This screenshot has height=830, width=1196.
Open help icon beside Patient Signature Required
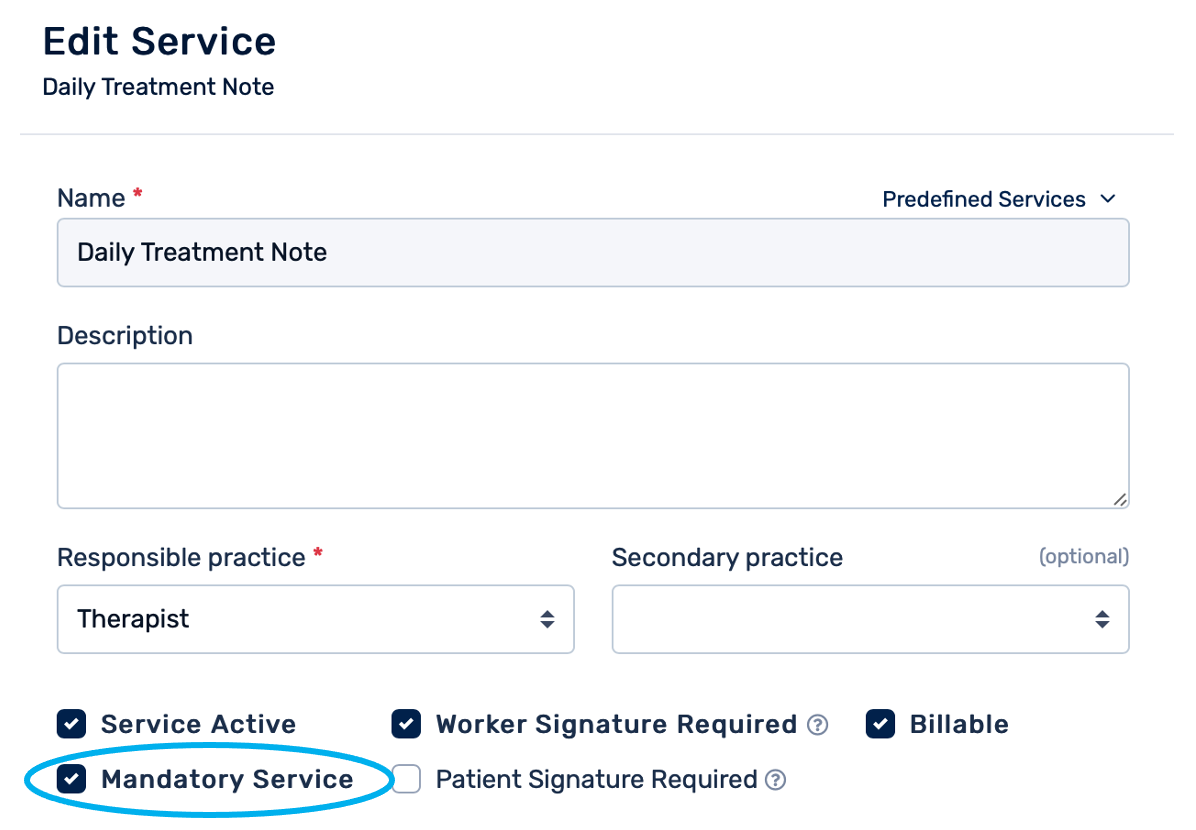775,780
